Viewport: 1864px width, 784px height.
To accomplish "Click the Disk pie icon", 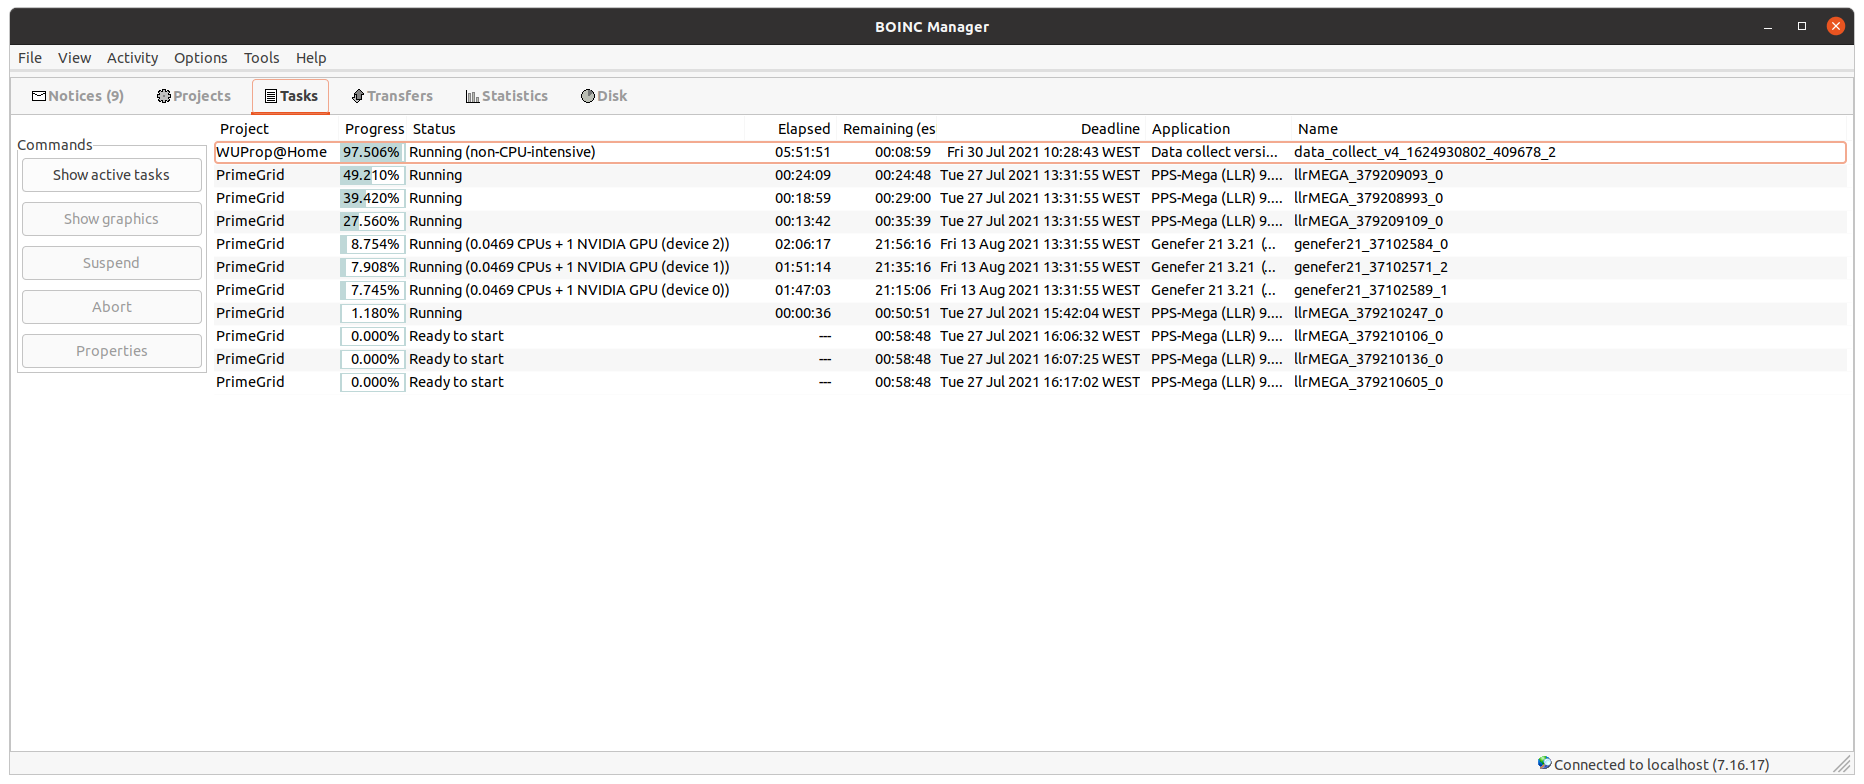I will tap(588, 96).
